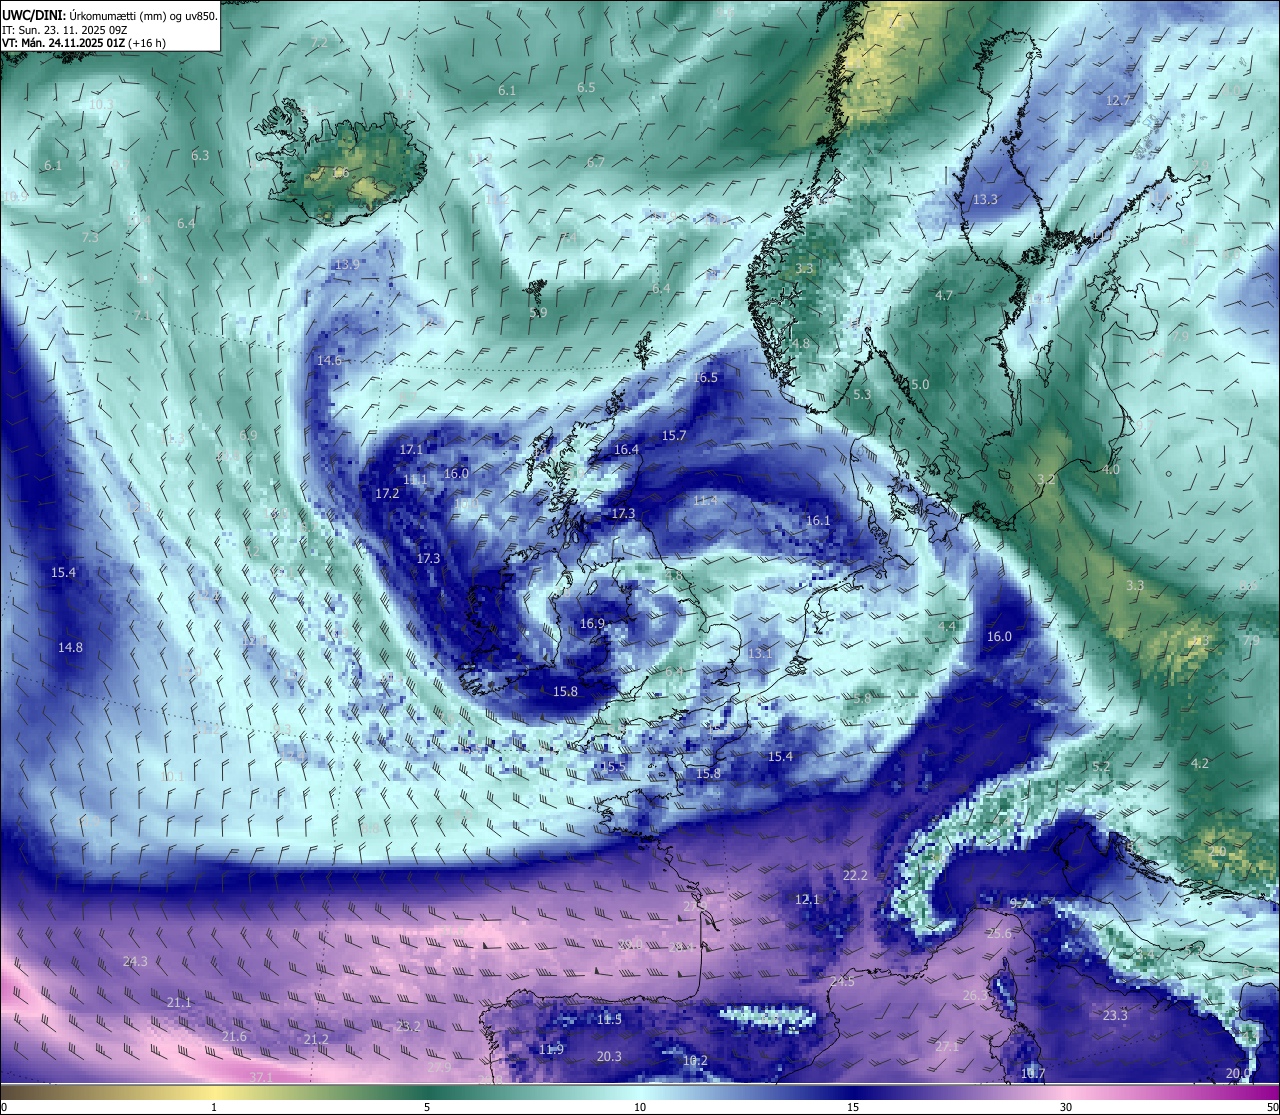This screenshot has width=1280, height=1115.
Task: Click the map value 24.5
Action: tap(842, 982)
